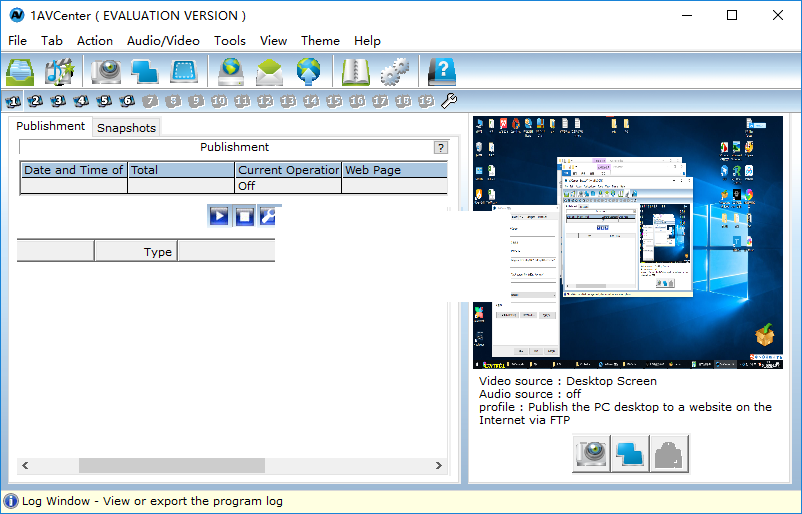Open the green envelope email icon
This screenshot has width=802, height=514.
pos(270,72)
